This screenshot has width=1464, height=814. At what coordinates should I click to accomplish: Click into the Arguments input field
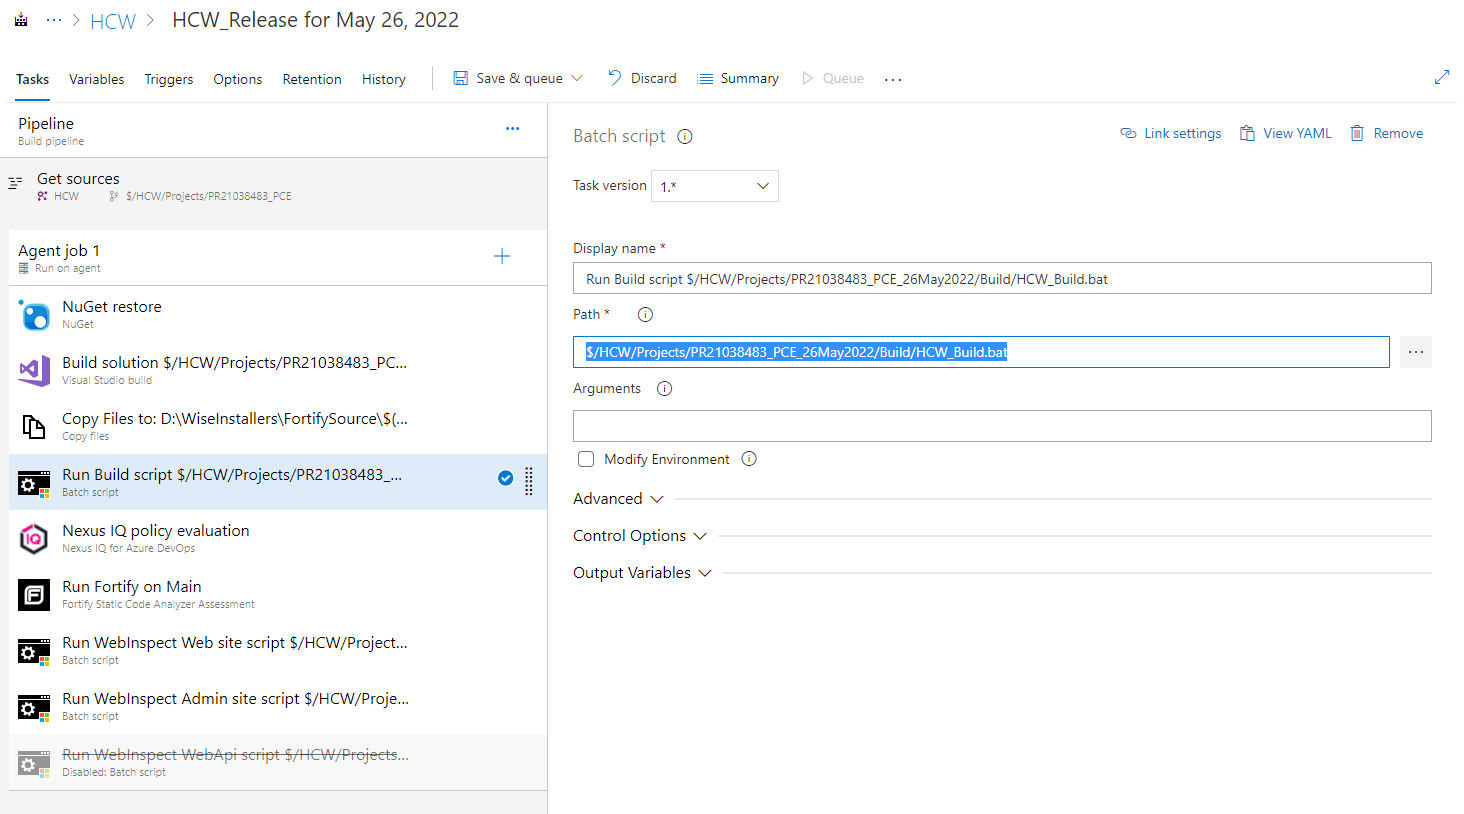pos(1001,426)
